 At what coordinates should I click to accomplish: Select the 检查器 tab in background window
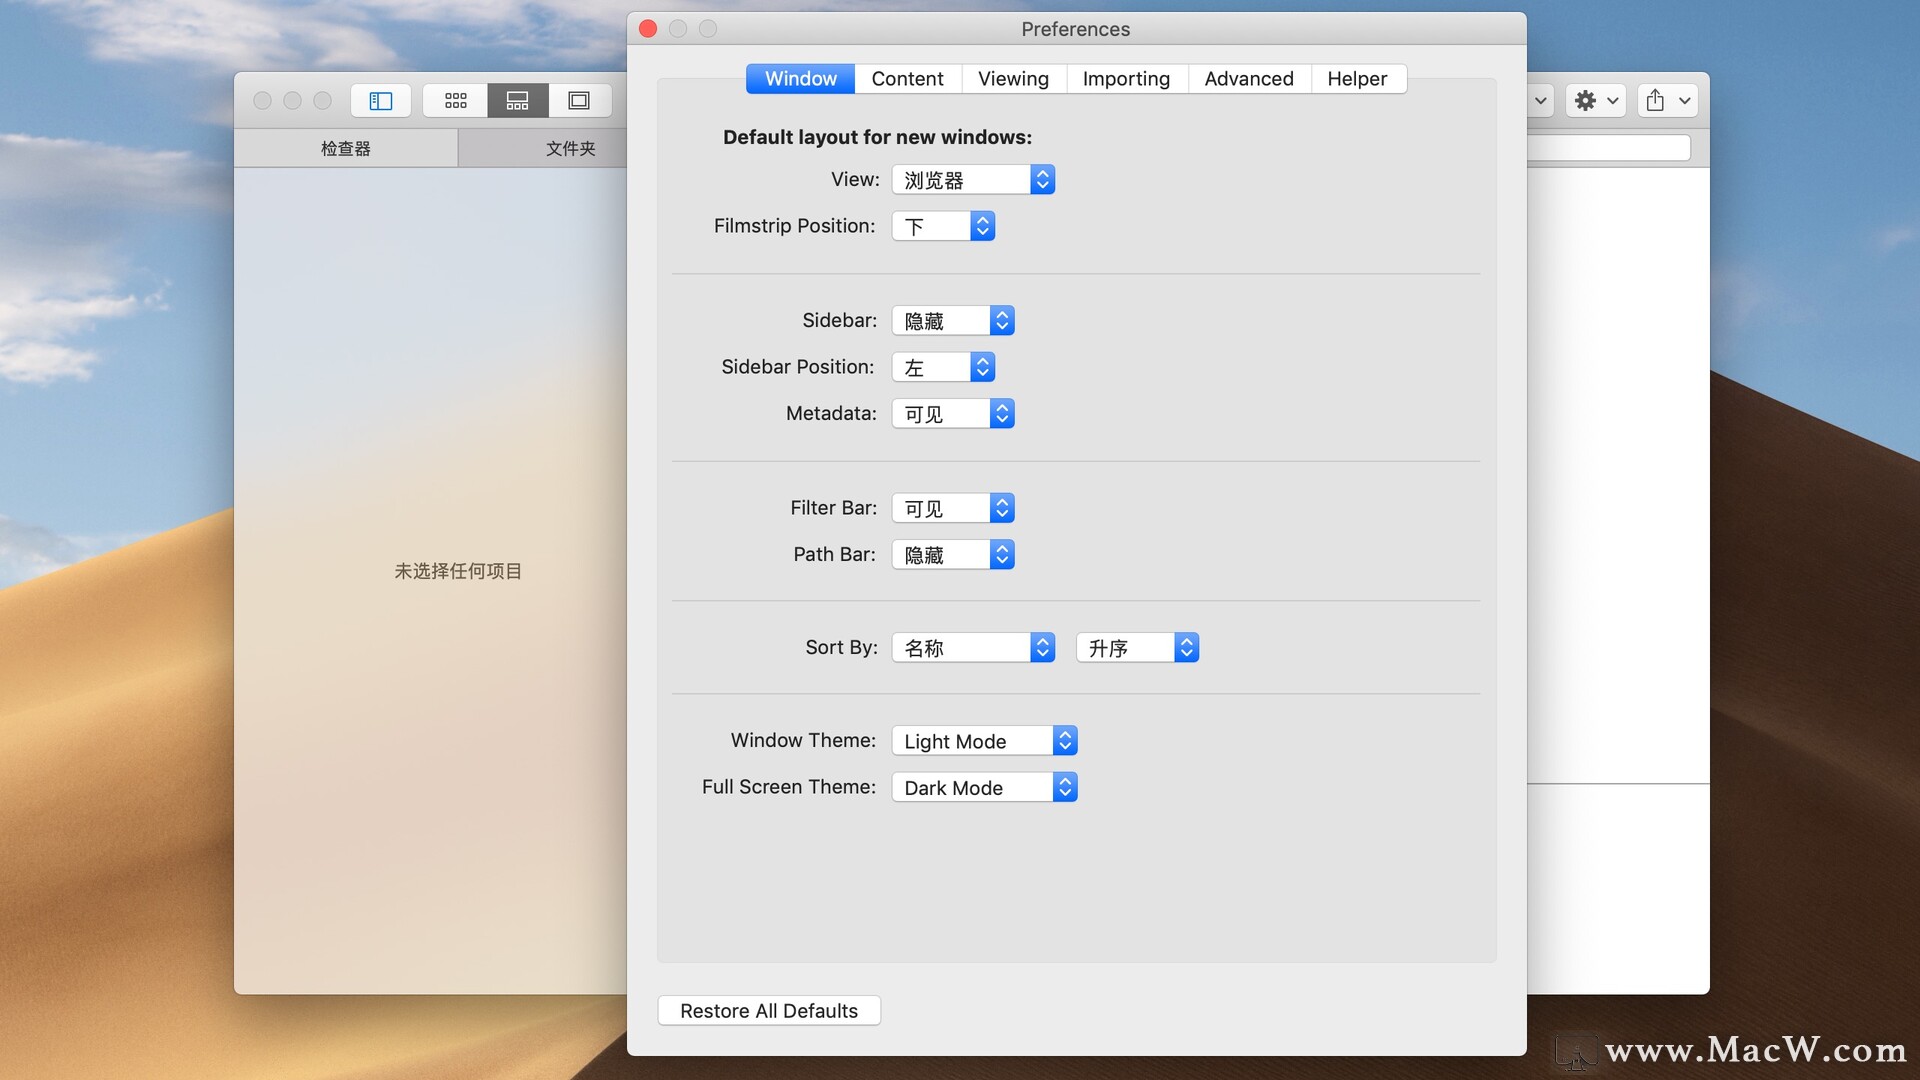(x=346, y=148)
